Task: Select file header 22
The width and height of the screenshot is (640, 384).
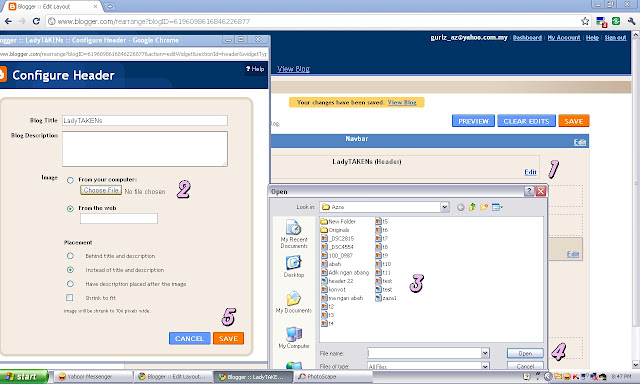Action: tap(337, 281)
